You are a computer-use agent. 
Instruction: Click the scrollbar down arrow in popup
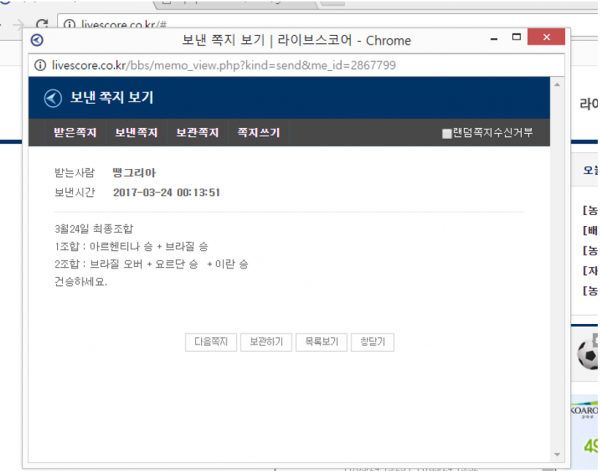(x=557, y=455)
